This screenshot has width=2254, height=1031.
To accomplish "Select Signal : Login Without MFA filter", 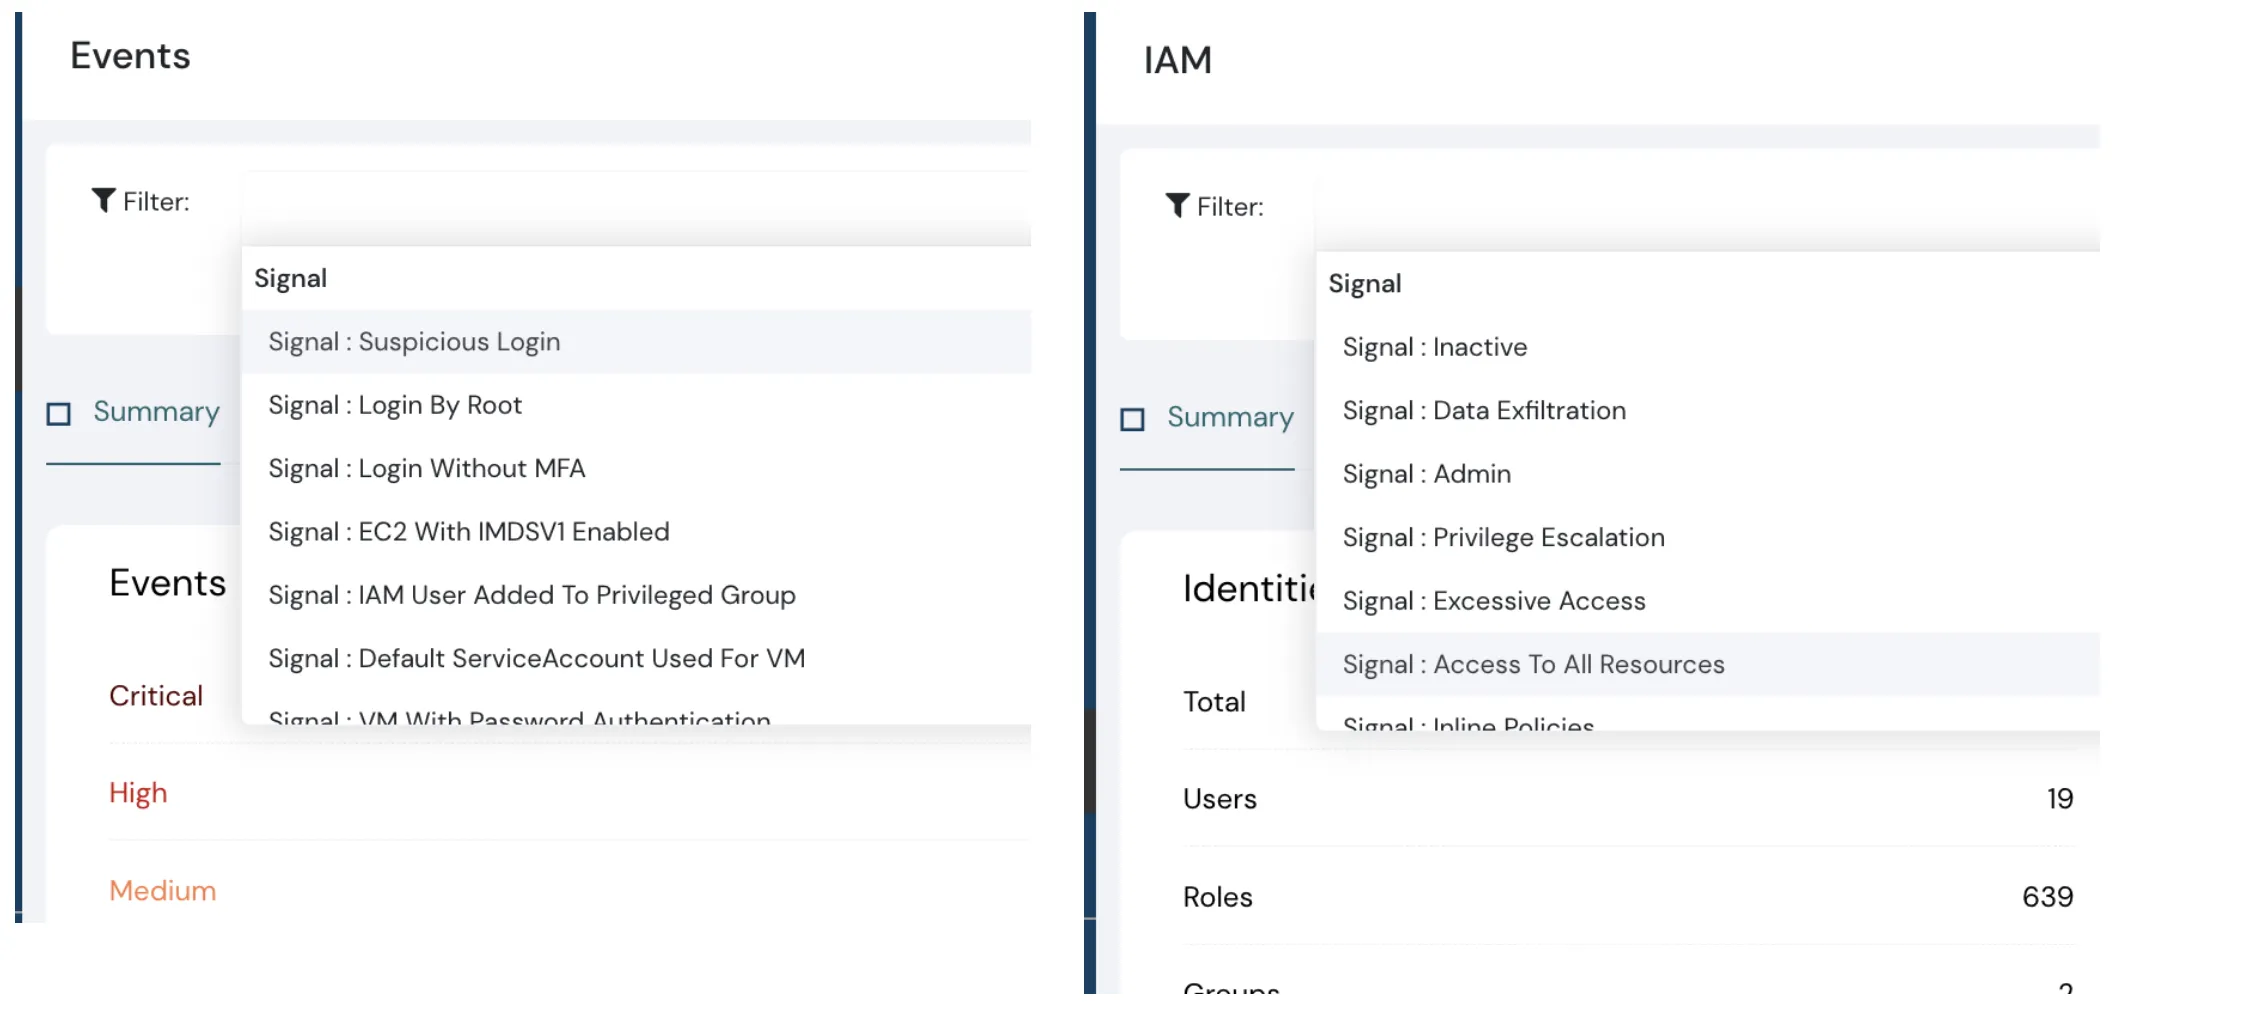I will tap(427, 468).
